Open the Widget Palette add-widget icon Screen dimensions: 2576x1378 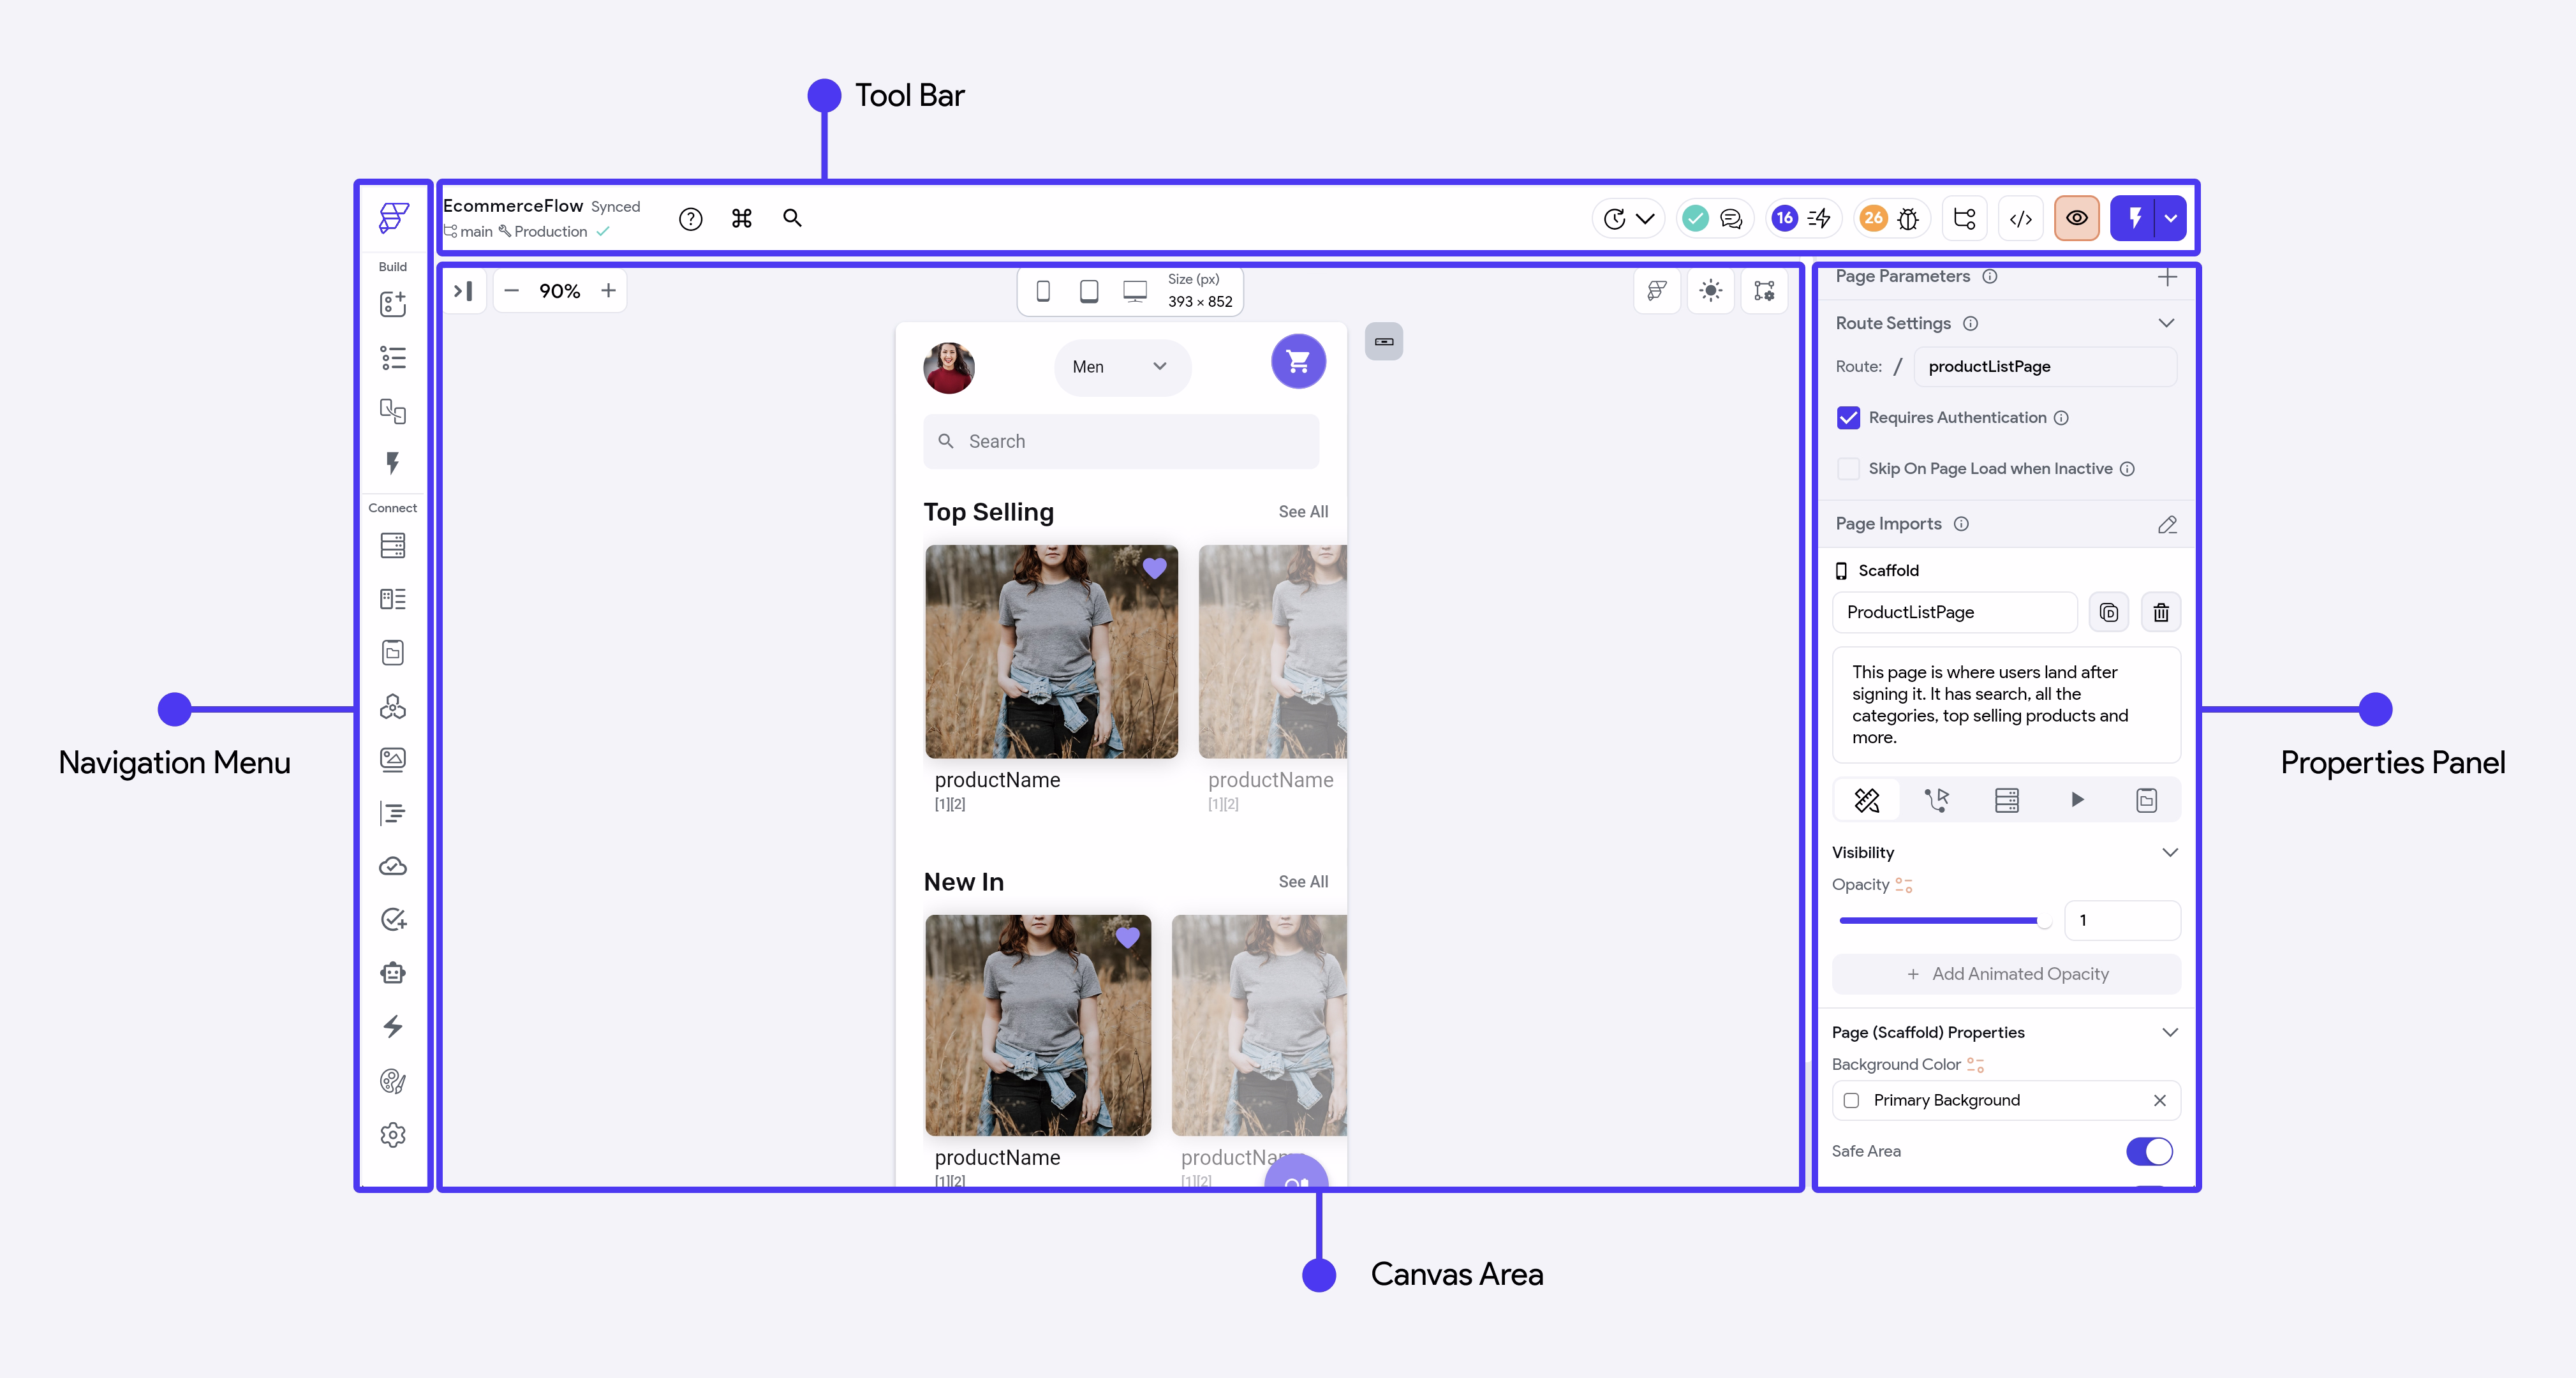393,304
